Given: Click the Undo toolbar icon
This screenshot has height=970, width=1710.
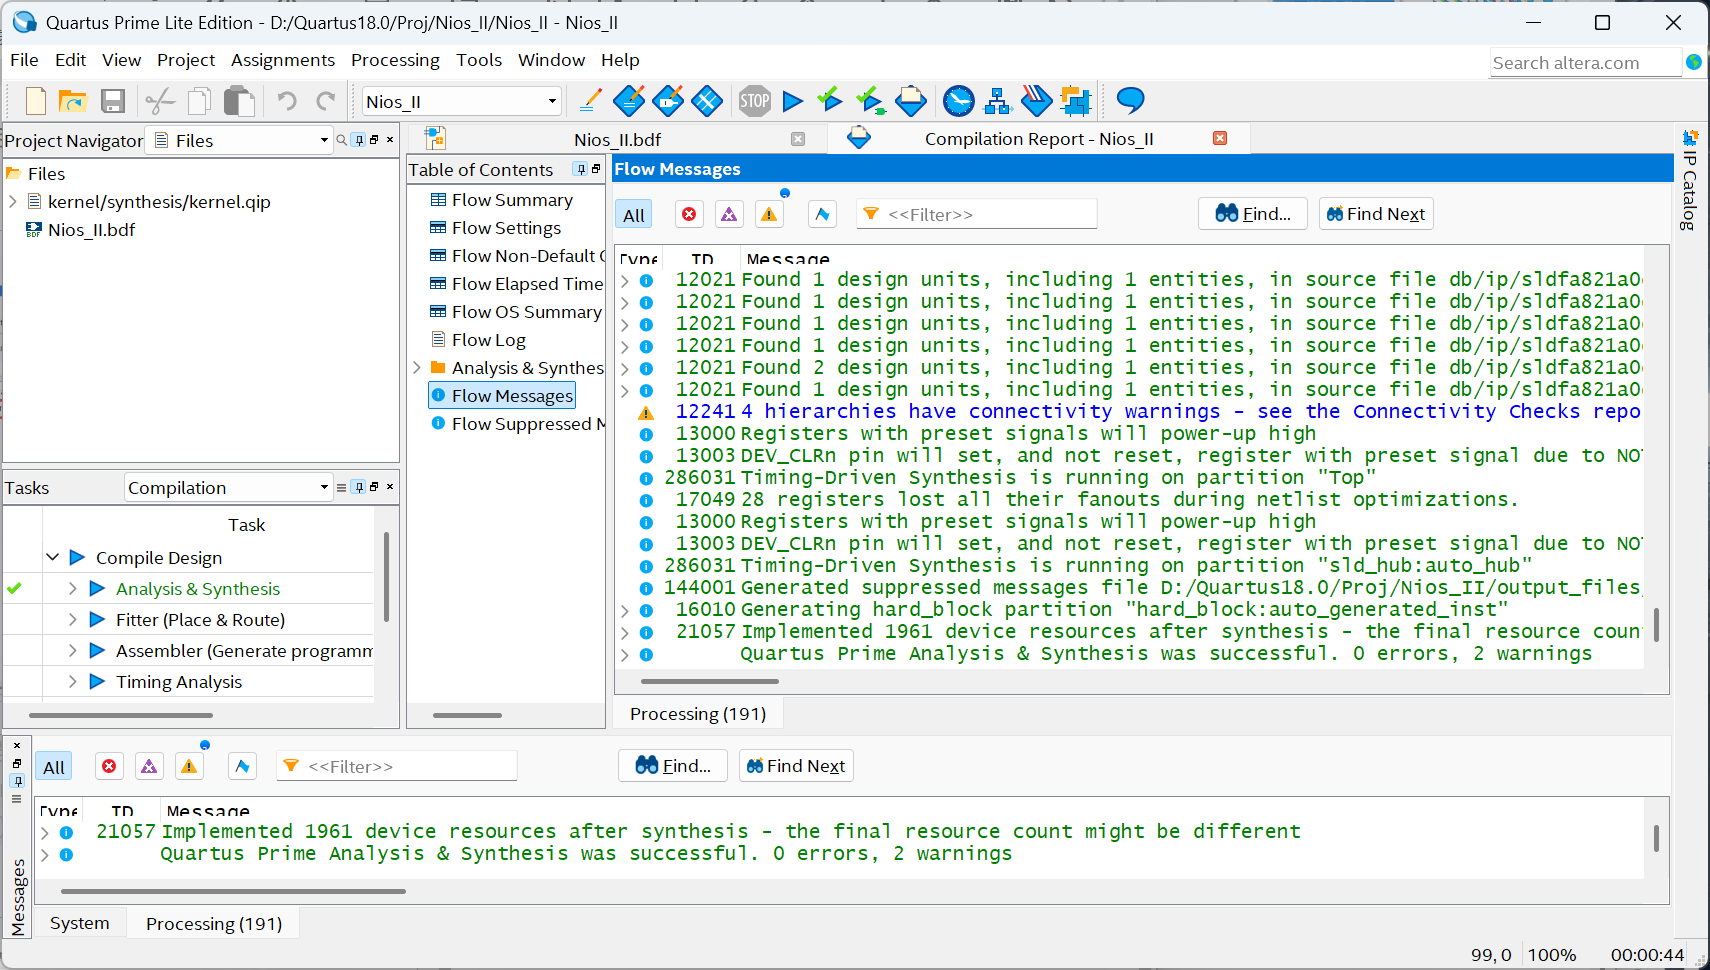Looking at the screenshot, I should (x=287, y=101).
